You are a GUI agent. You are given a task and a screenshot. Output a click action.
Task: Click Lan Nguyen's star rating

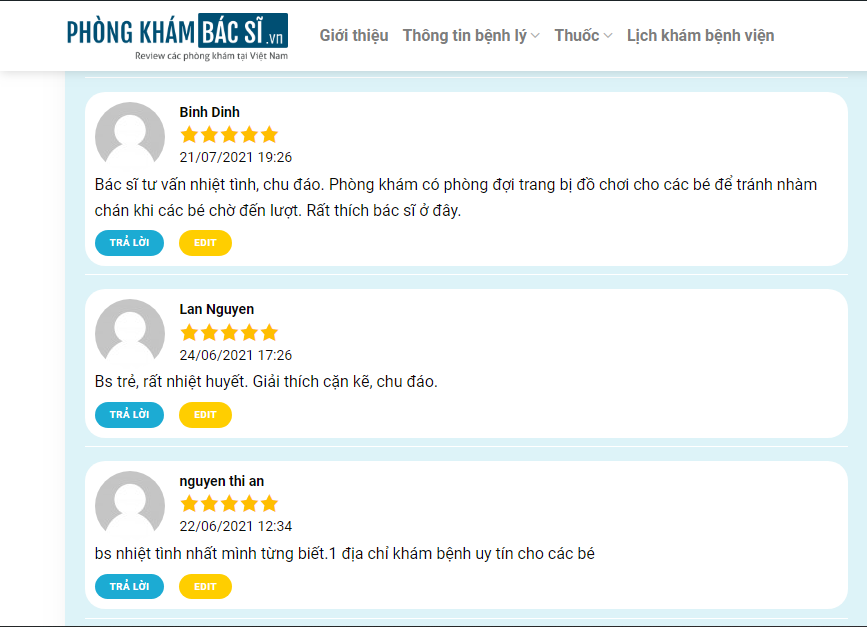click(229, 332)
